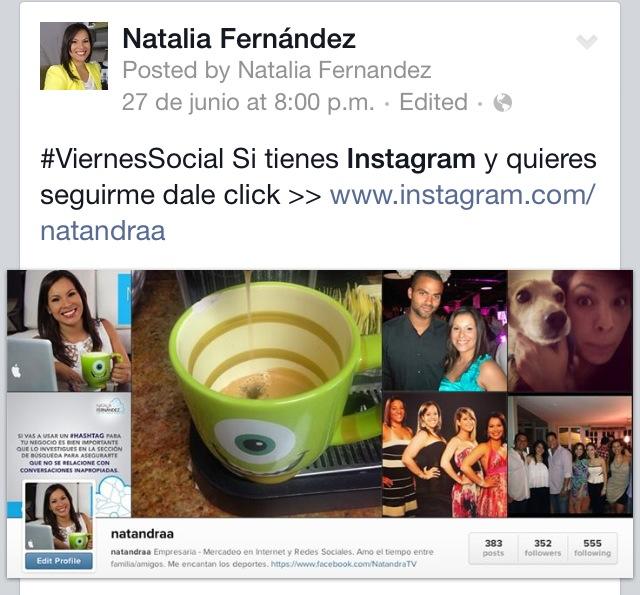The image size is (640, 595).
Task: Click the 555 following counter
Action: [592, 548]
